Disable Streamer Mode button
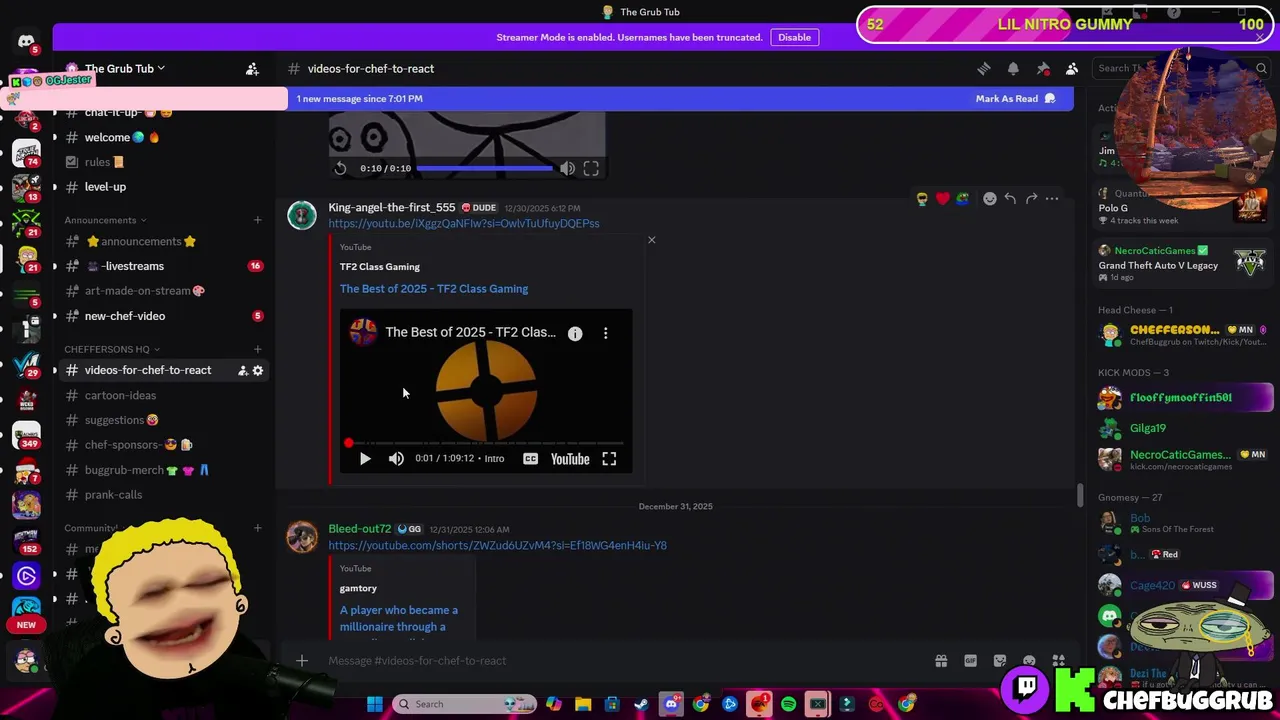1280x720 pixels. 794,37
